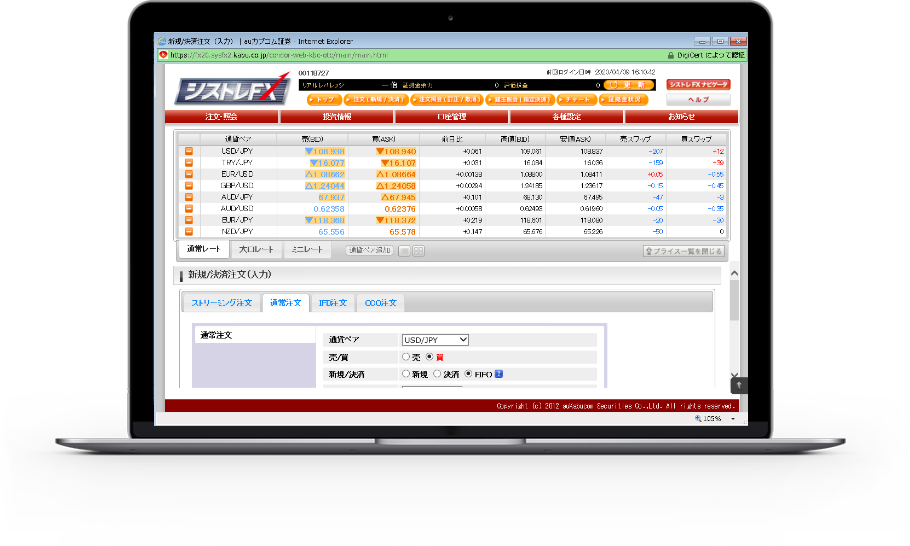Click the SysTrade FX logo
This screenshot has height=546, width=910.
232,90
